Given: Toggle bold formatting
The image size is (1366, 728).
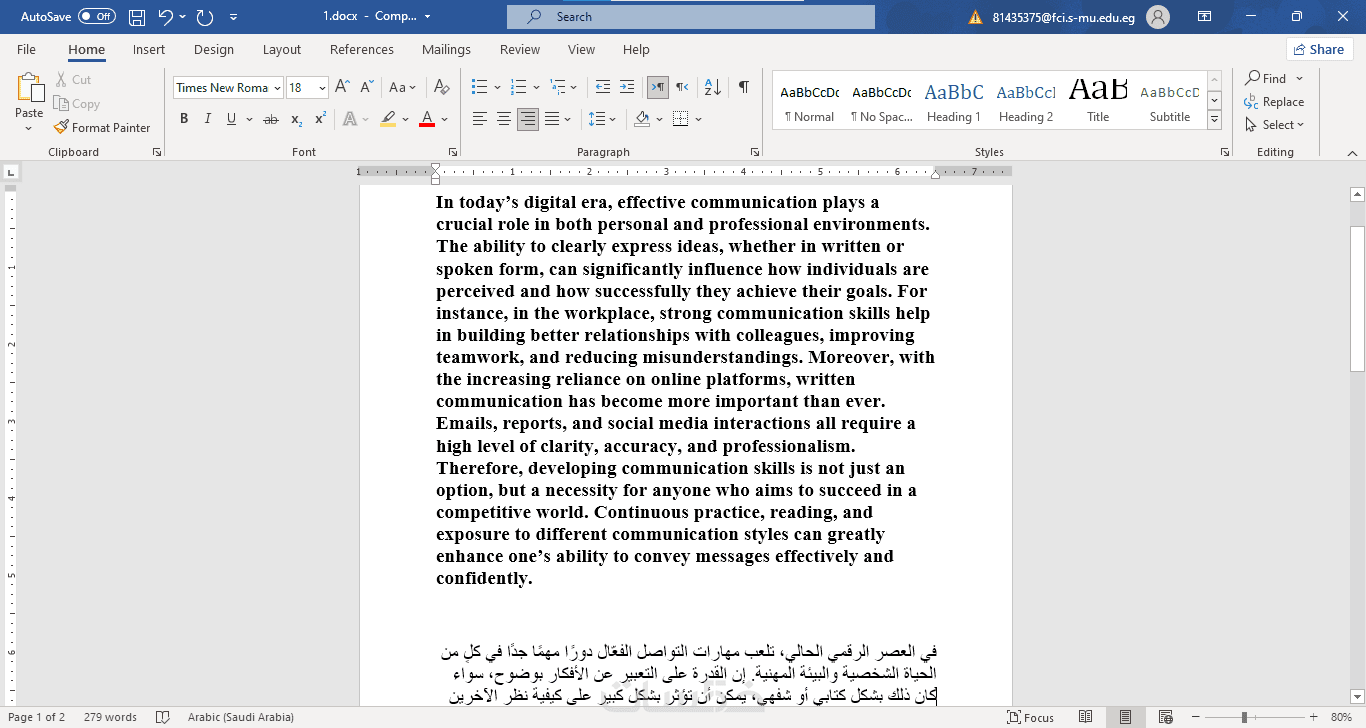Looking at the screenshot, I should pyautogui.click(x=184, y=119).
